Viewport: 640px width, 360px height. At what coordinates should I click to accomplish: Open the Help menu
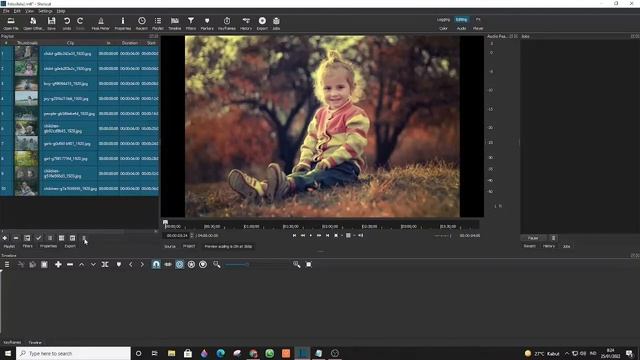coord(61,11)
